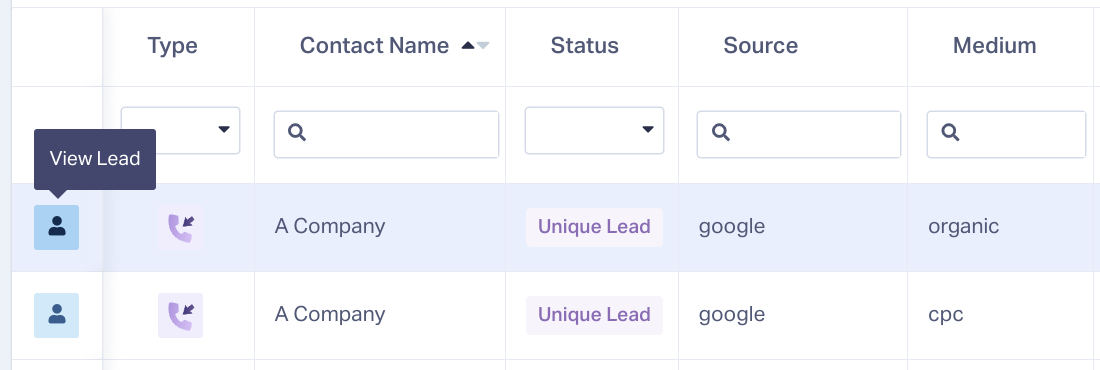Click the Unique Lead badge in the cpc row
1100x370 pixels.
tap(594, 315)
